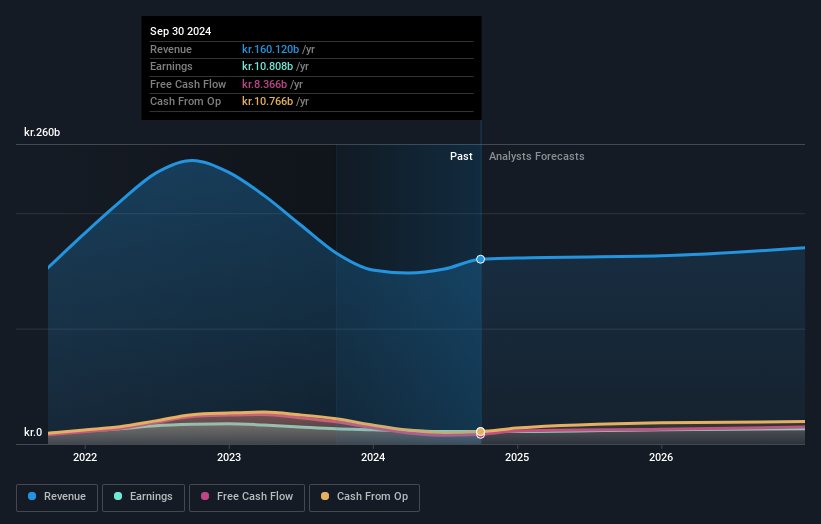
Task: Click the kr.10.808b earnings value
Action: coord(267,66)
